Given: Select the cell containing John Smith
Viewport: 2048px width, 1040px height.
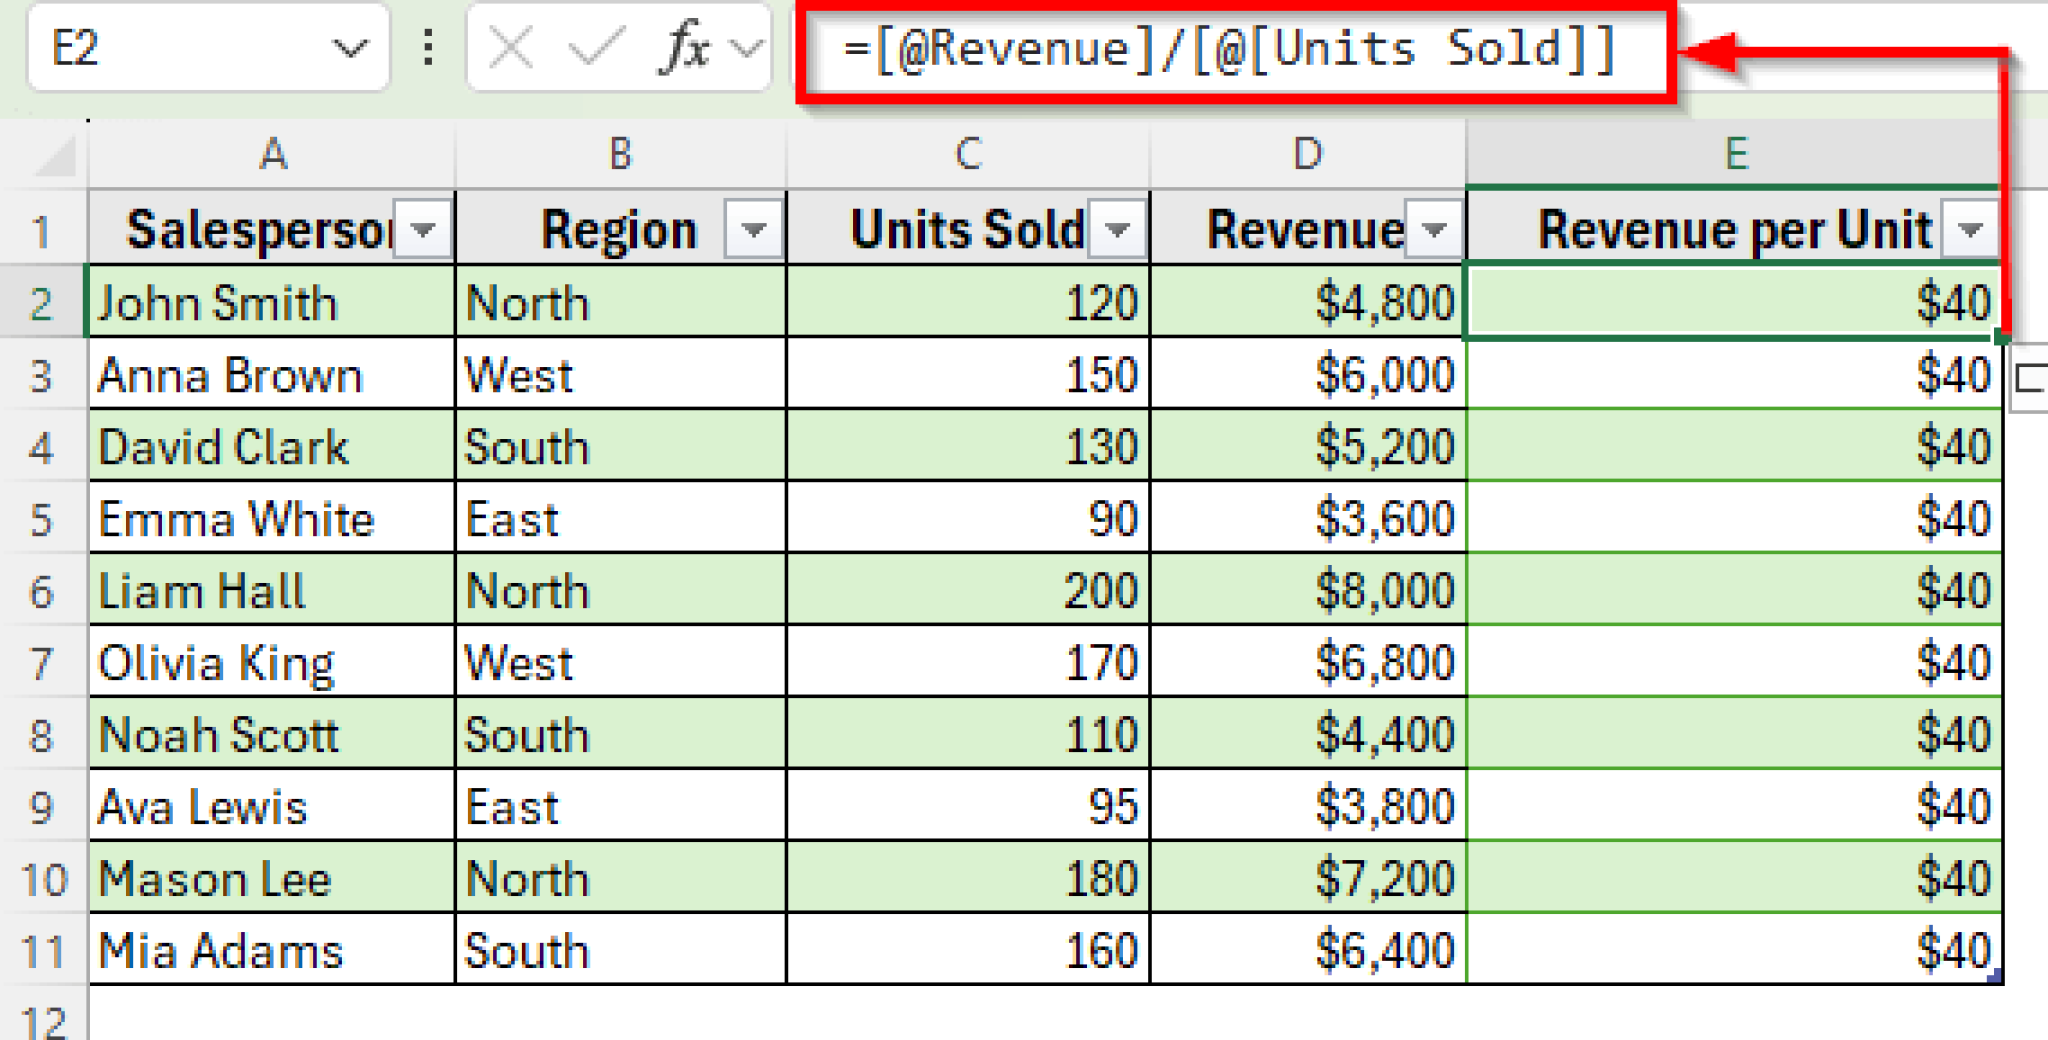Looking at the screenshot, I should point(271,303).
